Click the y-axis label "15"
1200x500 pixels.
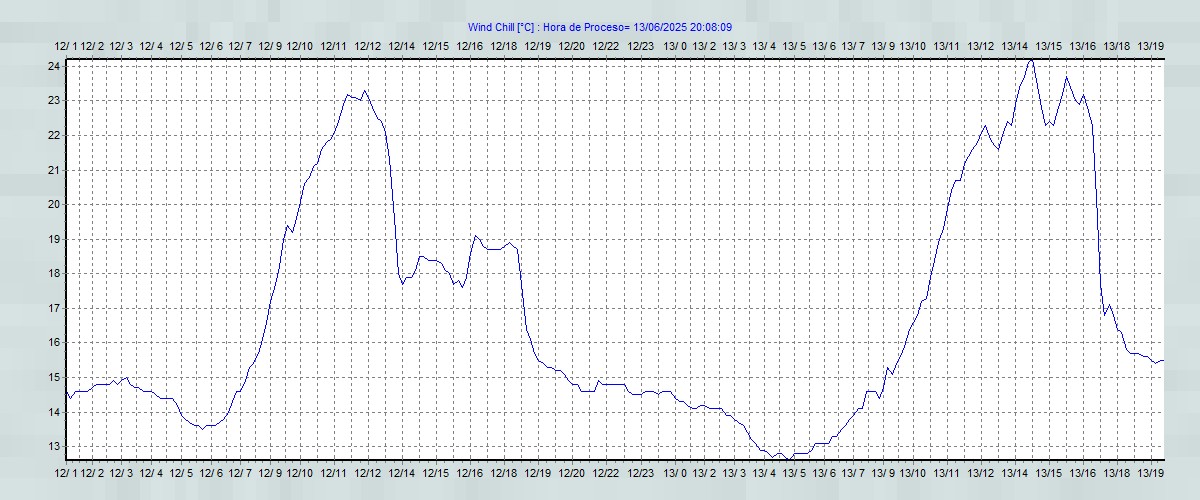56,377
